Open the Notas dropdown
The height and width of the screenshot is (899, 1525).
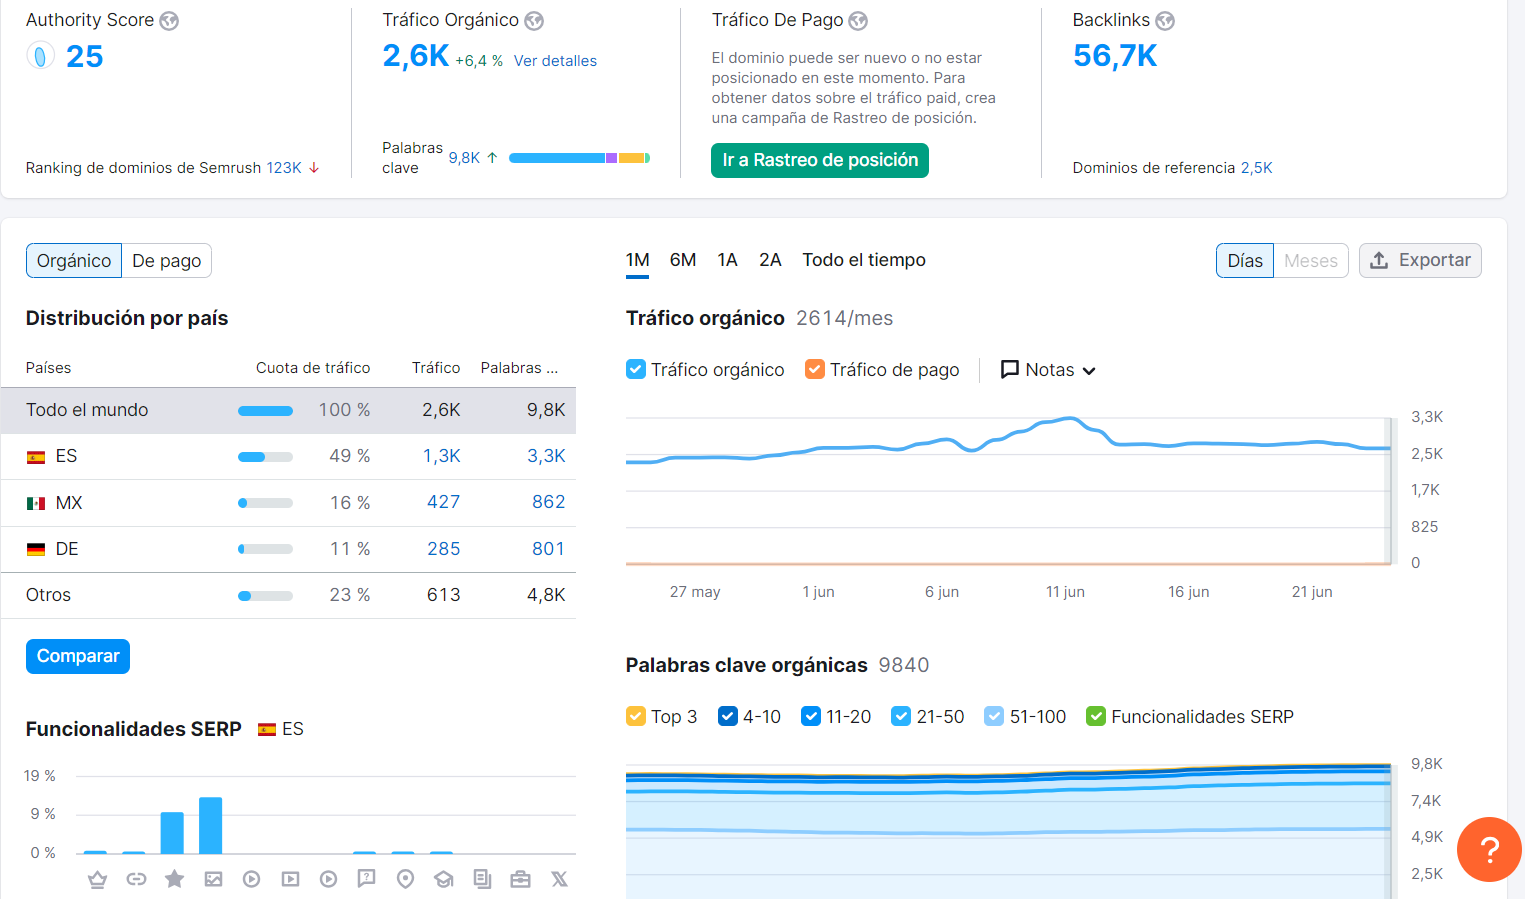click(x=1048, y=370)
